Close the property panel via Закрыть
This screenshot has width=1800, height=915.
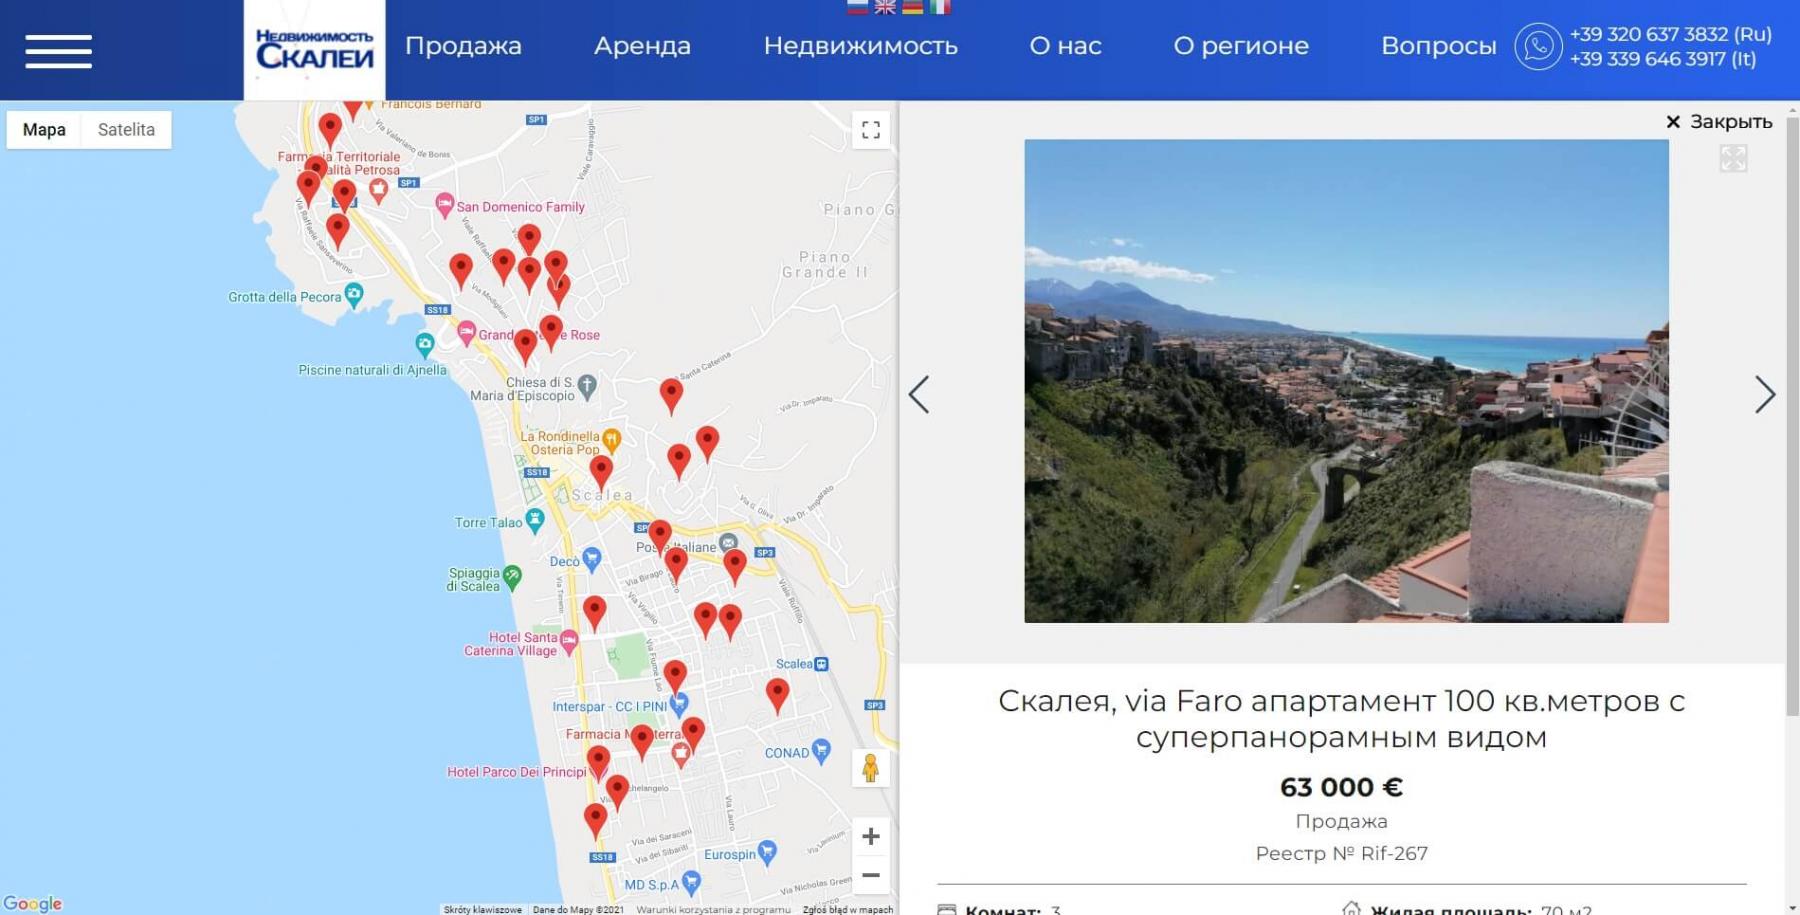click(1719, 122)
